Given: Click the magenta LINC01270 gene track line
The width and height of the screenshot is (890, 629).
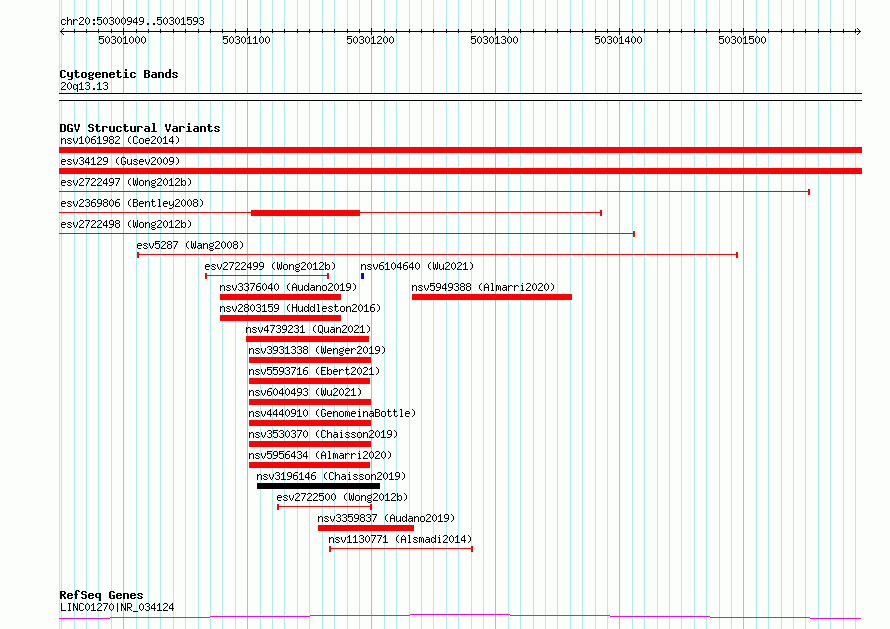Looking at the screenshot, I should click(460, 617).
